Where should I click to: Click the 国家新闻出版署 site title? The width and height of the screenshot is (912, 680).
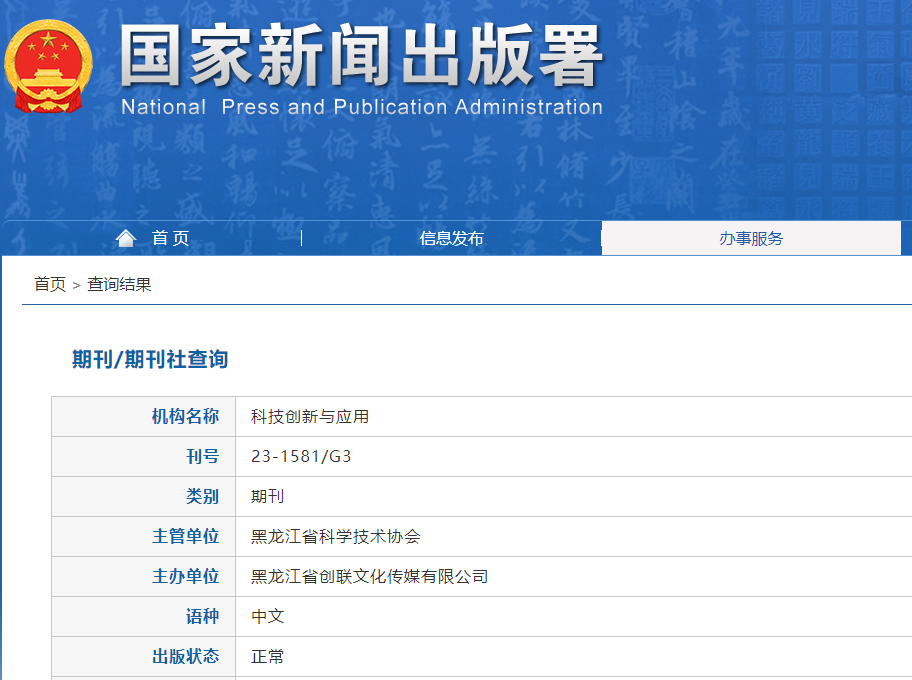[x=361, y=56]
